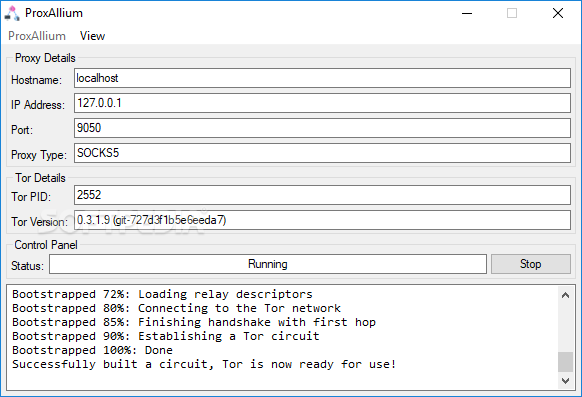The image size is (582, 397).
Task: Select the Tor PID field showing 2552
Action: 322,195
